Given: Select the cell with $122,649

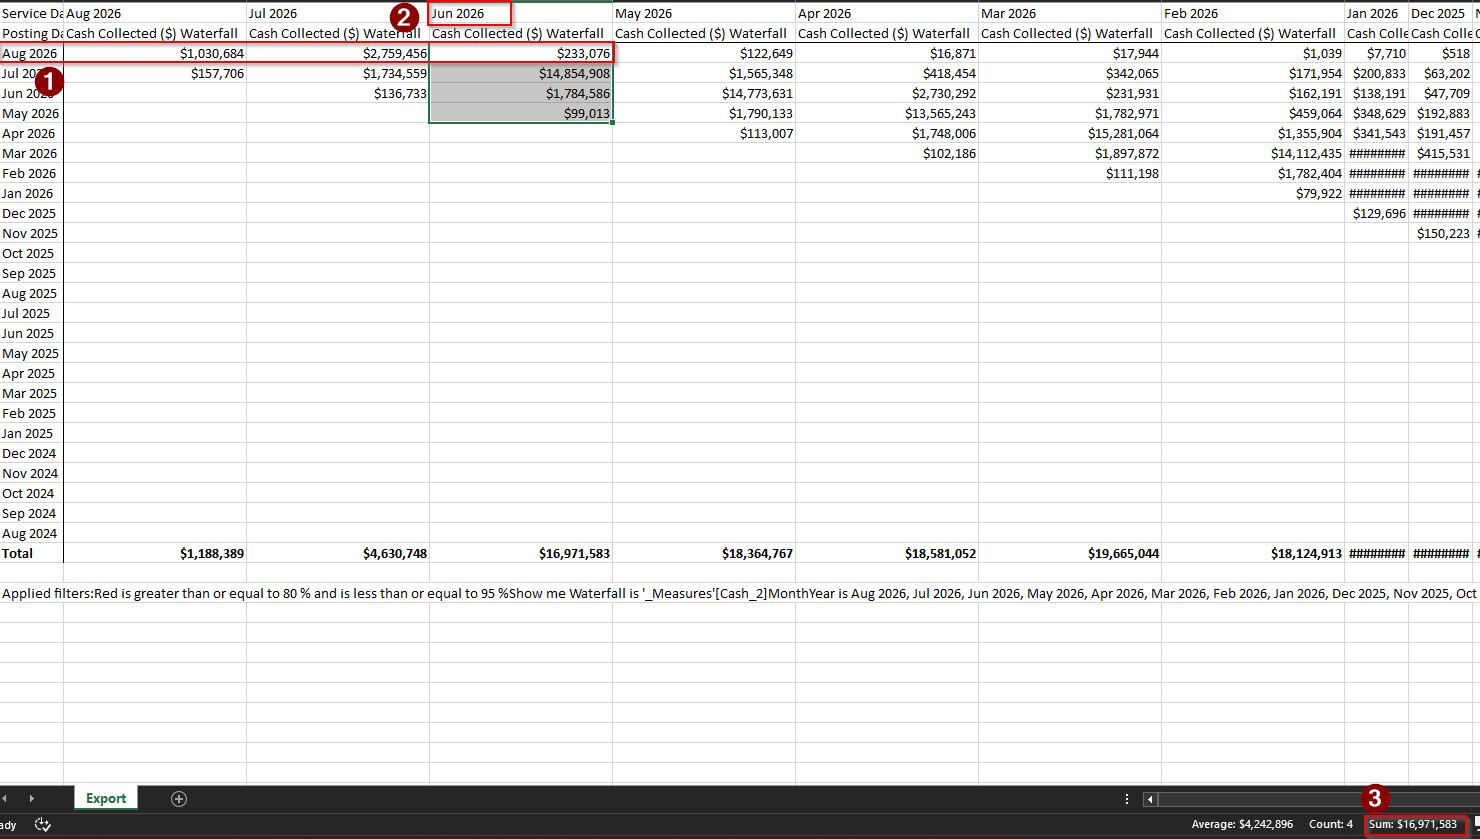Looking at the screenshot, I should [704, 53].
